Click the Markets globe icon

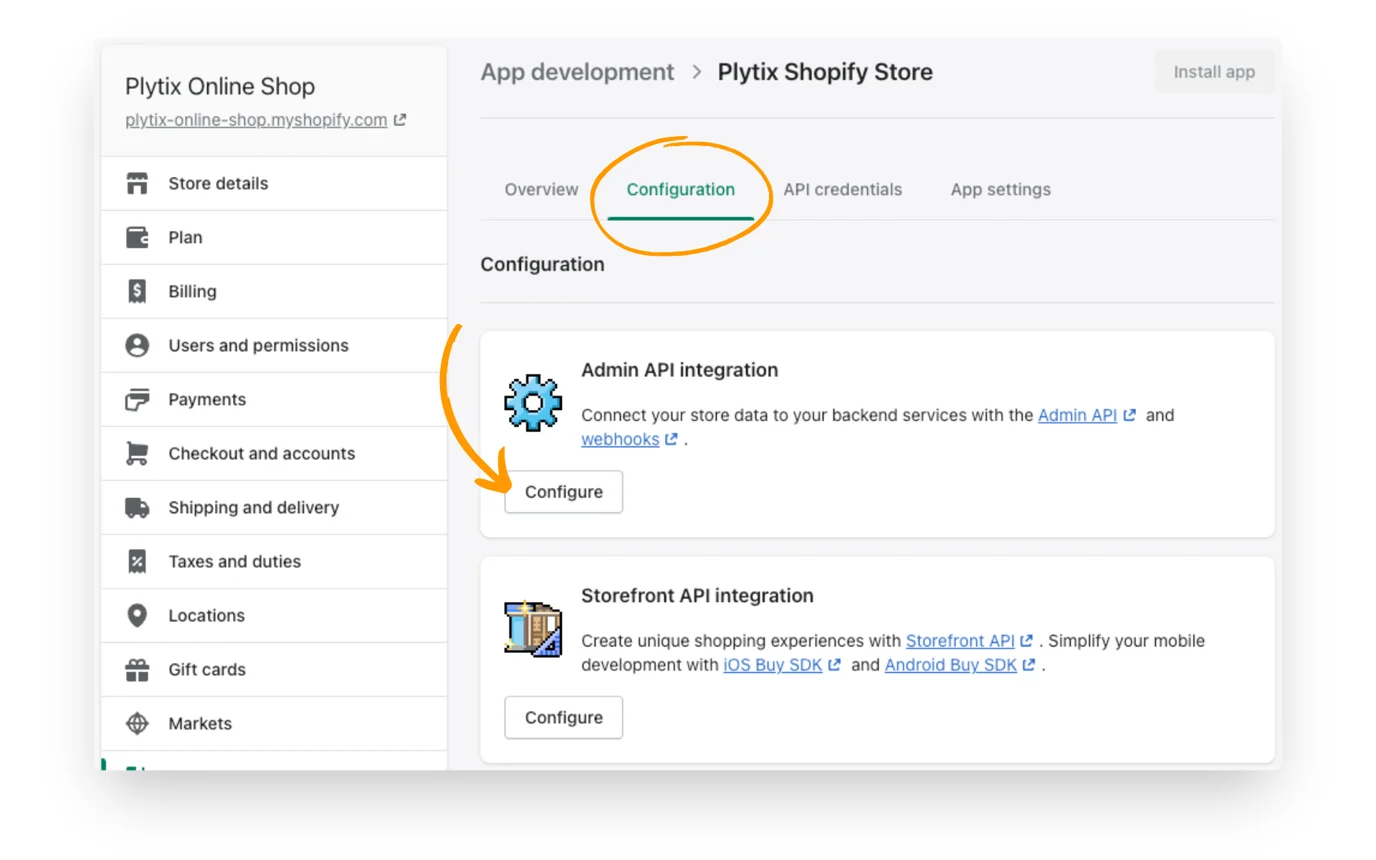pos(140,723)
